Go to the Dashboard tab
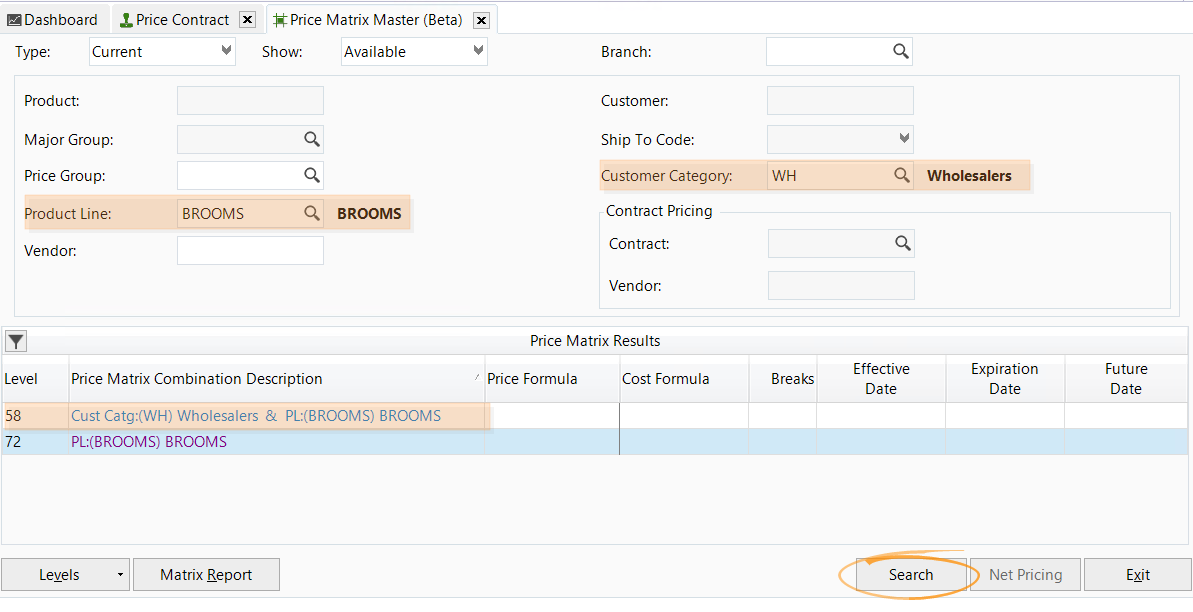This screenshot has width=1193, height=612. point(55,18)
